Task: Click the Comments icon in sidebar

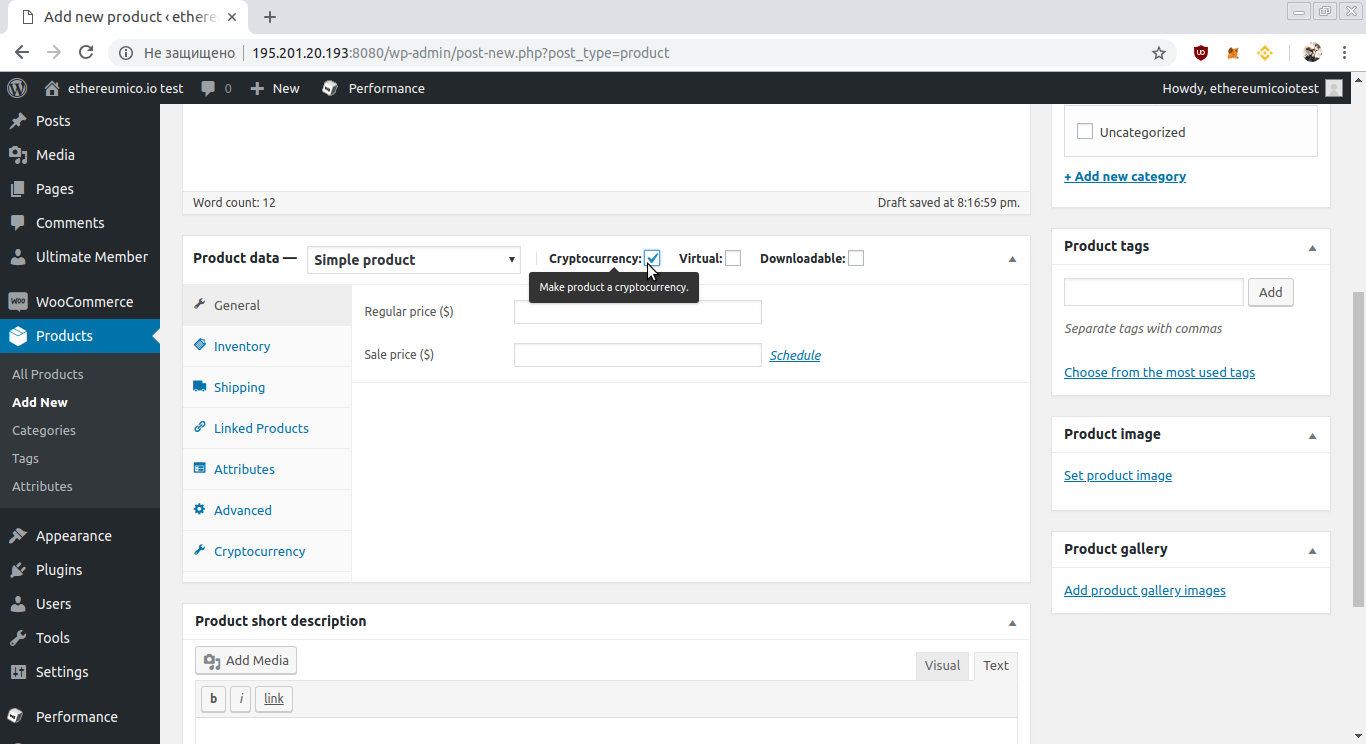Action: click(17, 223)
